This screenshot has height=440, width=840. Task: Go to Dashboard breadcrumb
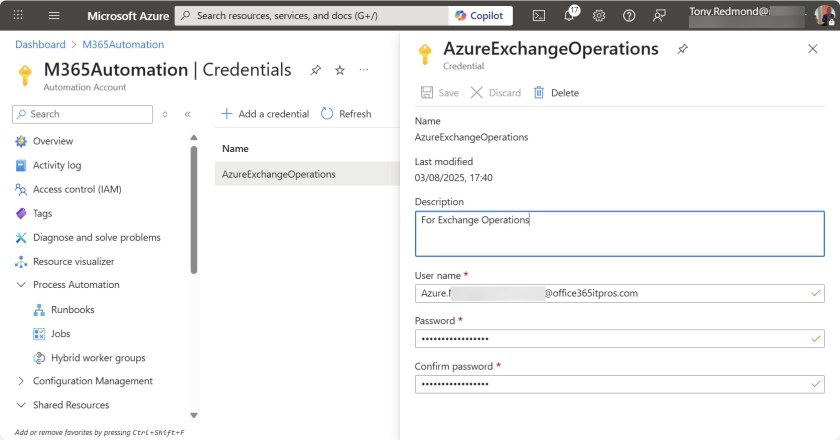coord(40,44)
